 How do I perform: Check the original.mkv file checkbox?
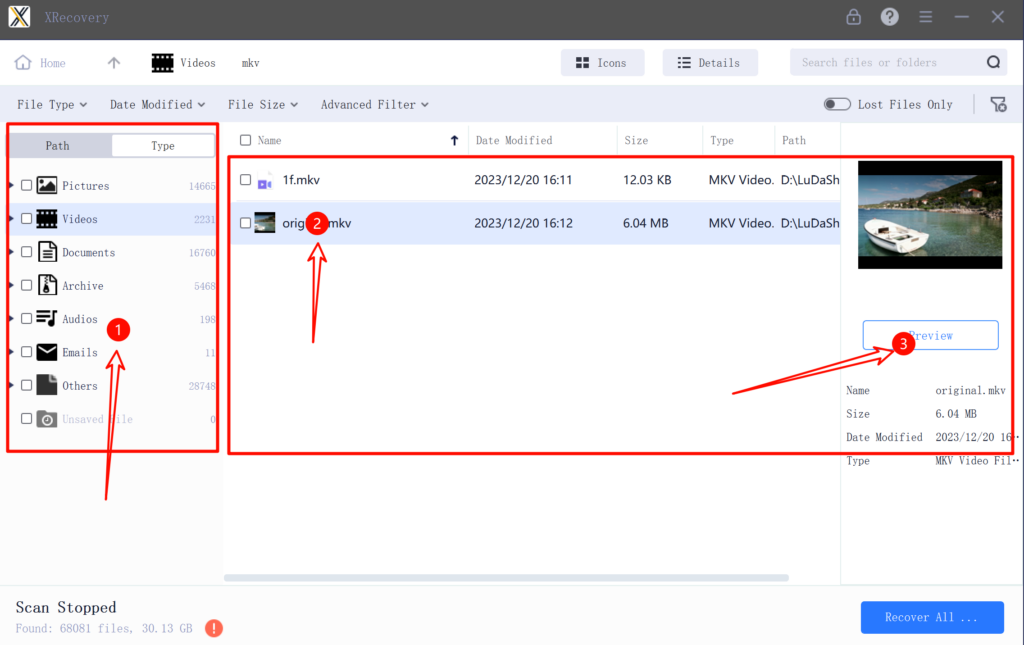point(246,223)
